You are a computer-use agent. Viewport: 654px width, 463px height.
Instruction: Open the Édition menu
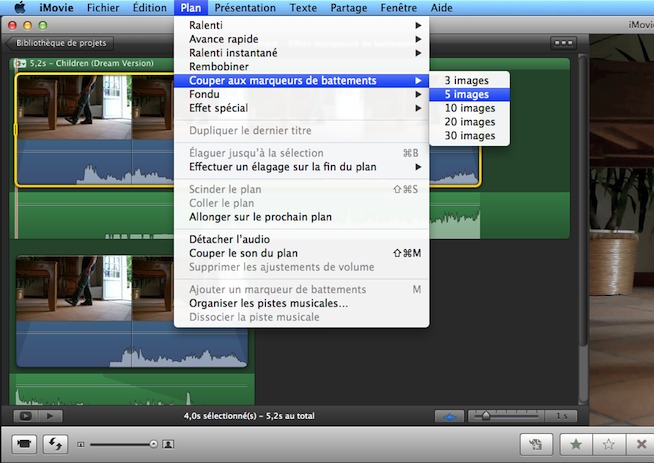149,8
